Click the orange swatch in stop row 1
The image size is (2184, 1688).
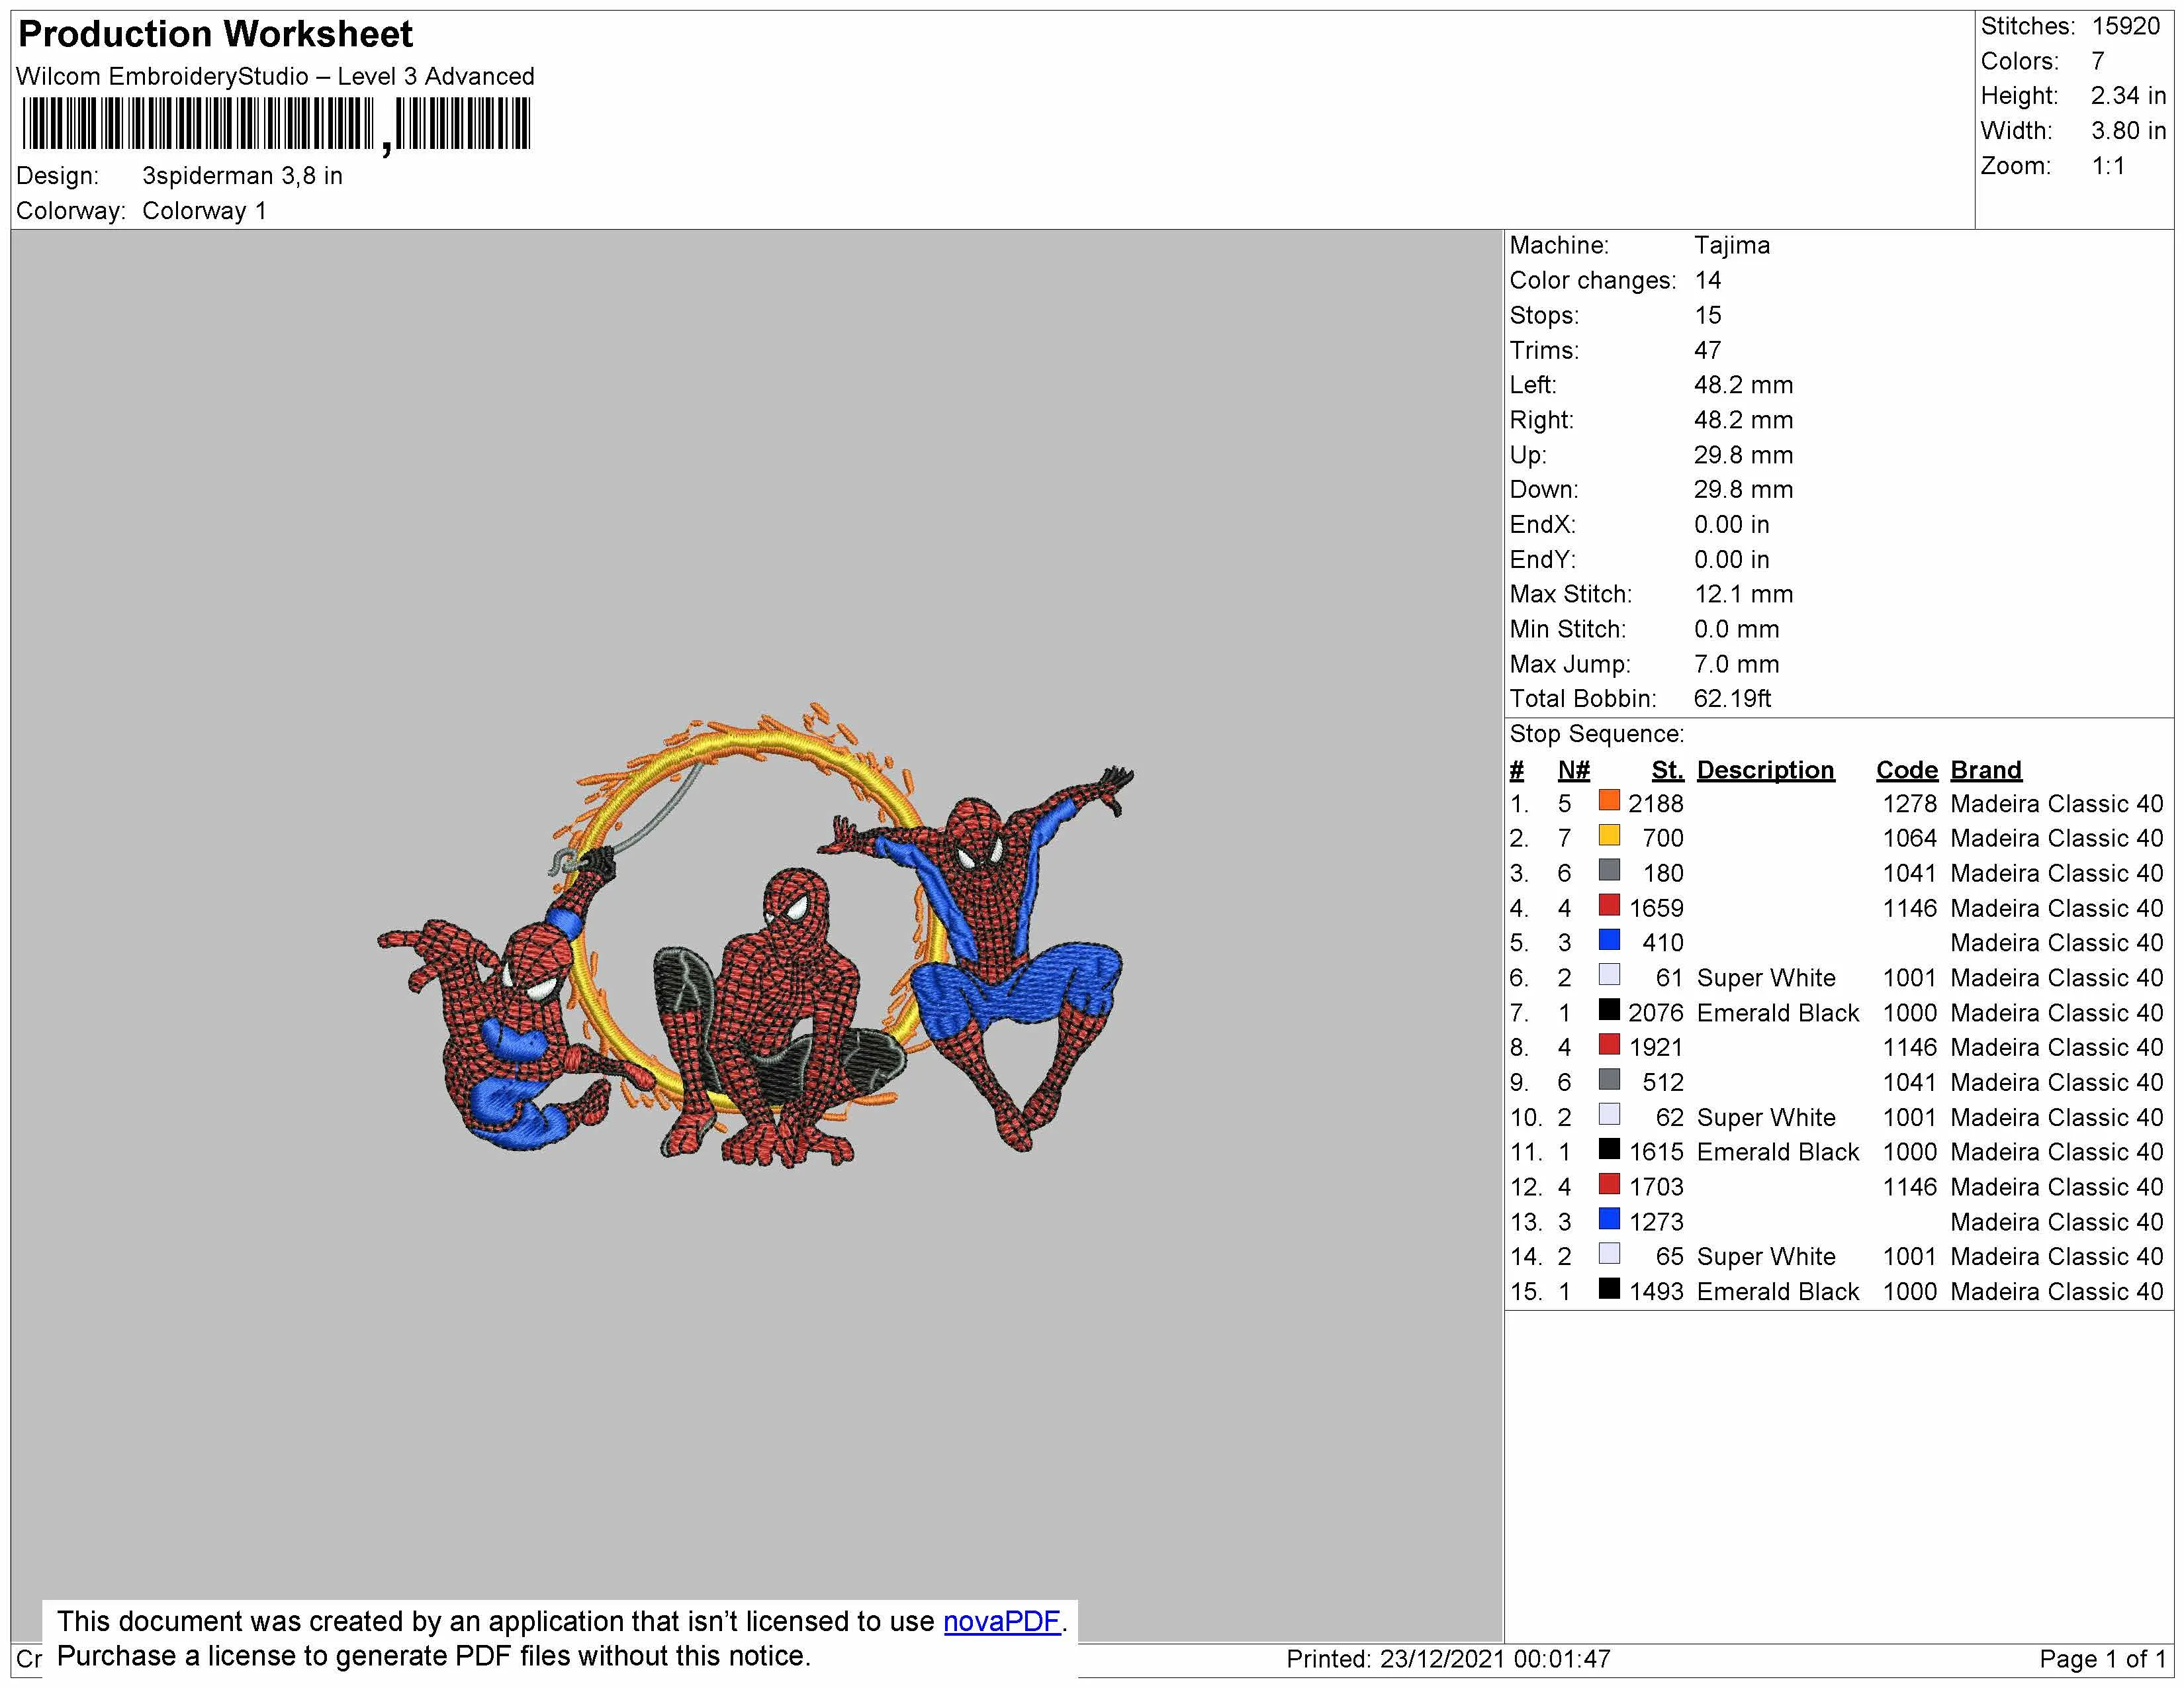pos(1609,800)
